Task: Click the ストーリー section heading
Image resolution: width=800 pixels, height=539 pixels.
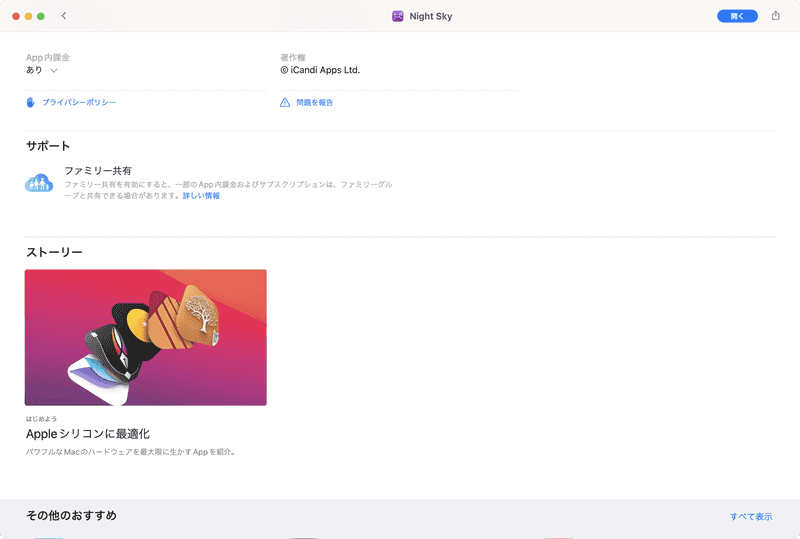Action: 54,252
